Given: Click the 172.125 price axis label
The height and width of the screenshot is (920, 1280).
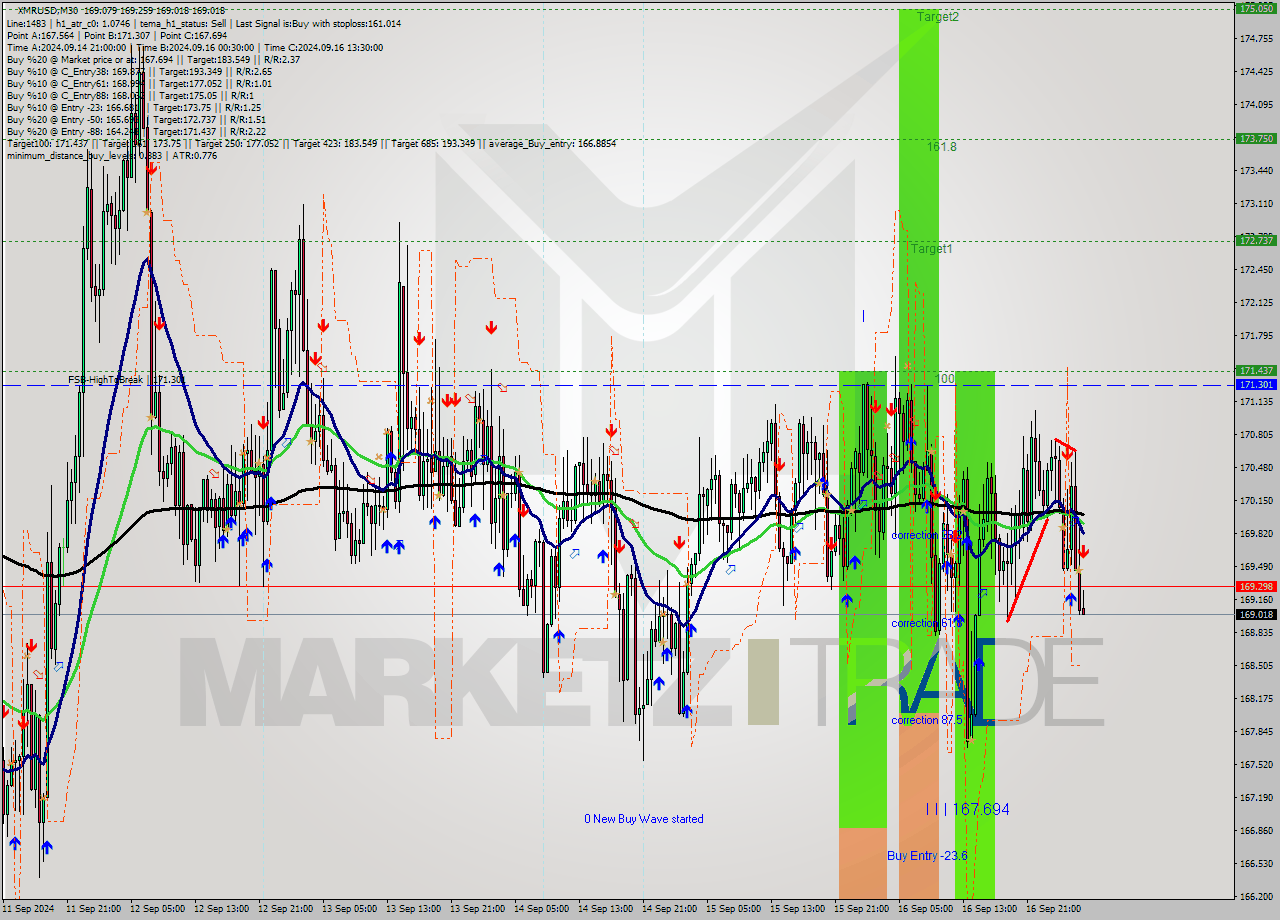Looking at the screenshot, I should 1256,303.
